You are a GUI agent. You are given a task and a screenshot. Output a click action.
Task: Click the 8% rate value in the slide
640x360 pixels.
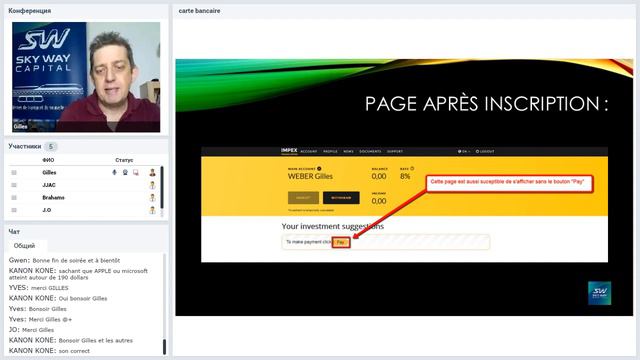405,176
